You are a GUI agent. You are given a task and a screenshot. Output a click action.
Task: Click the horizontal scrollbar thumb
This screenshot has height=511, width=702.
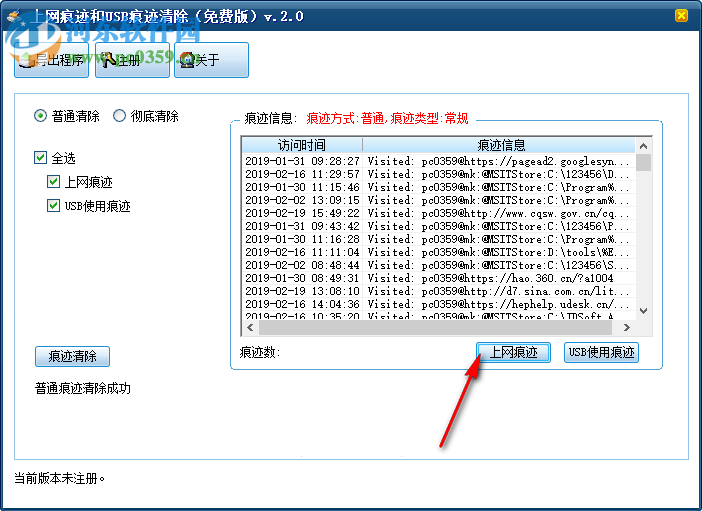tap(435, 328)
